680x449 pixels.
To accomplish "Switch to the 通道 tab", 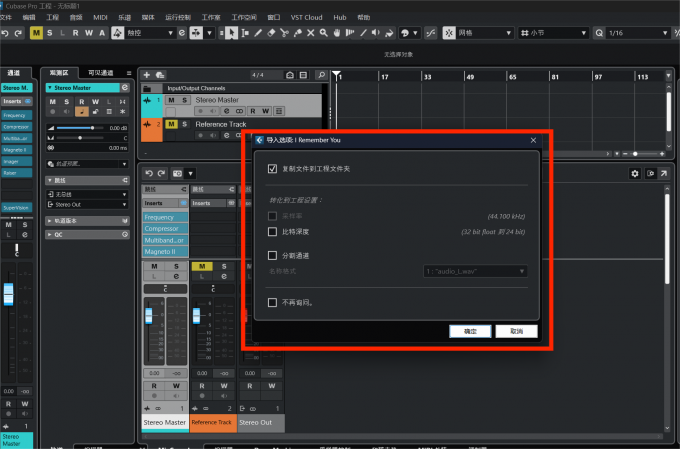I will pyautogui.click(x=13, y=73).
